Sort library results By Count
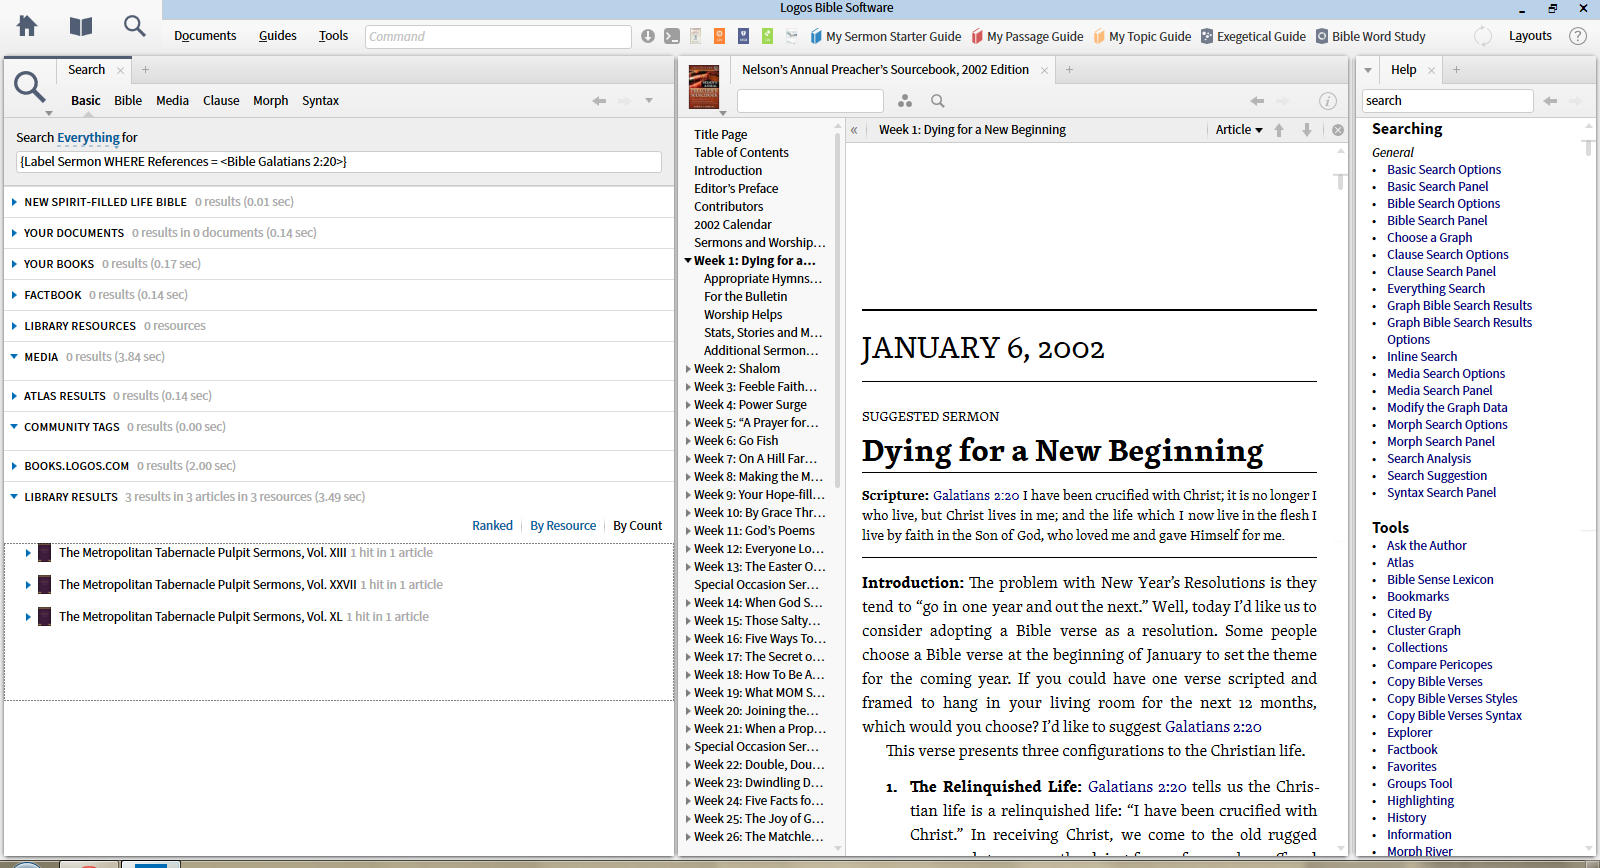This screenshot has width=1600, height=868. point(637,526)
